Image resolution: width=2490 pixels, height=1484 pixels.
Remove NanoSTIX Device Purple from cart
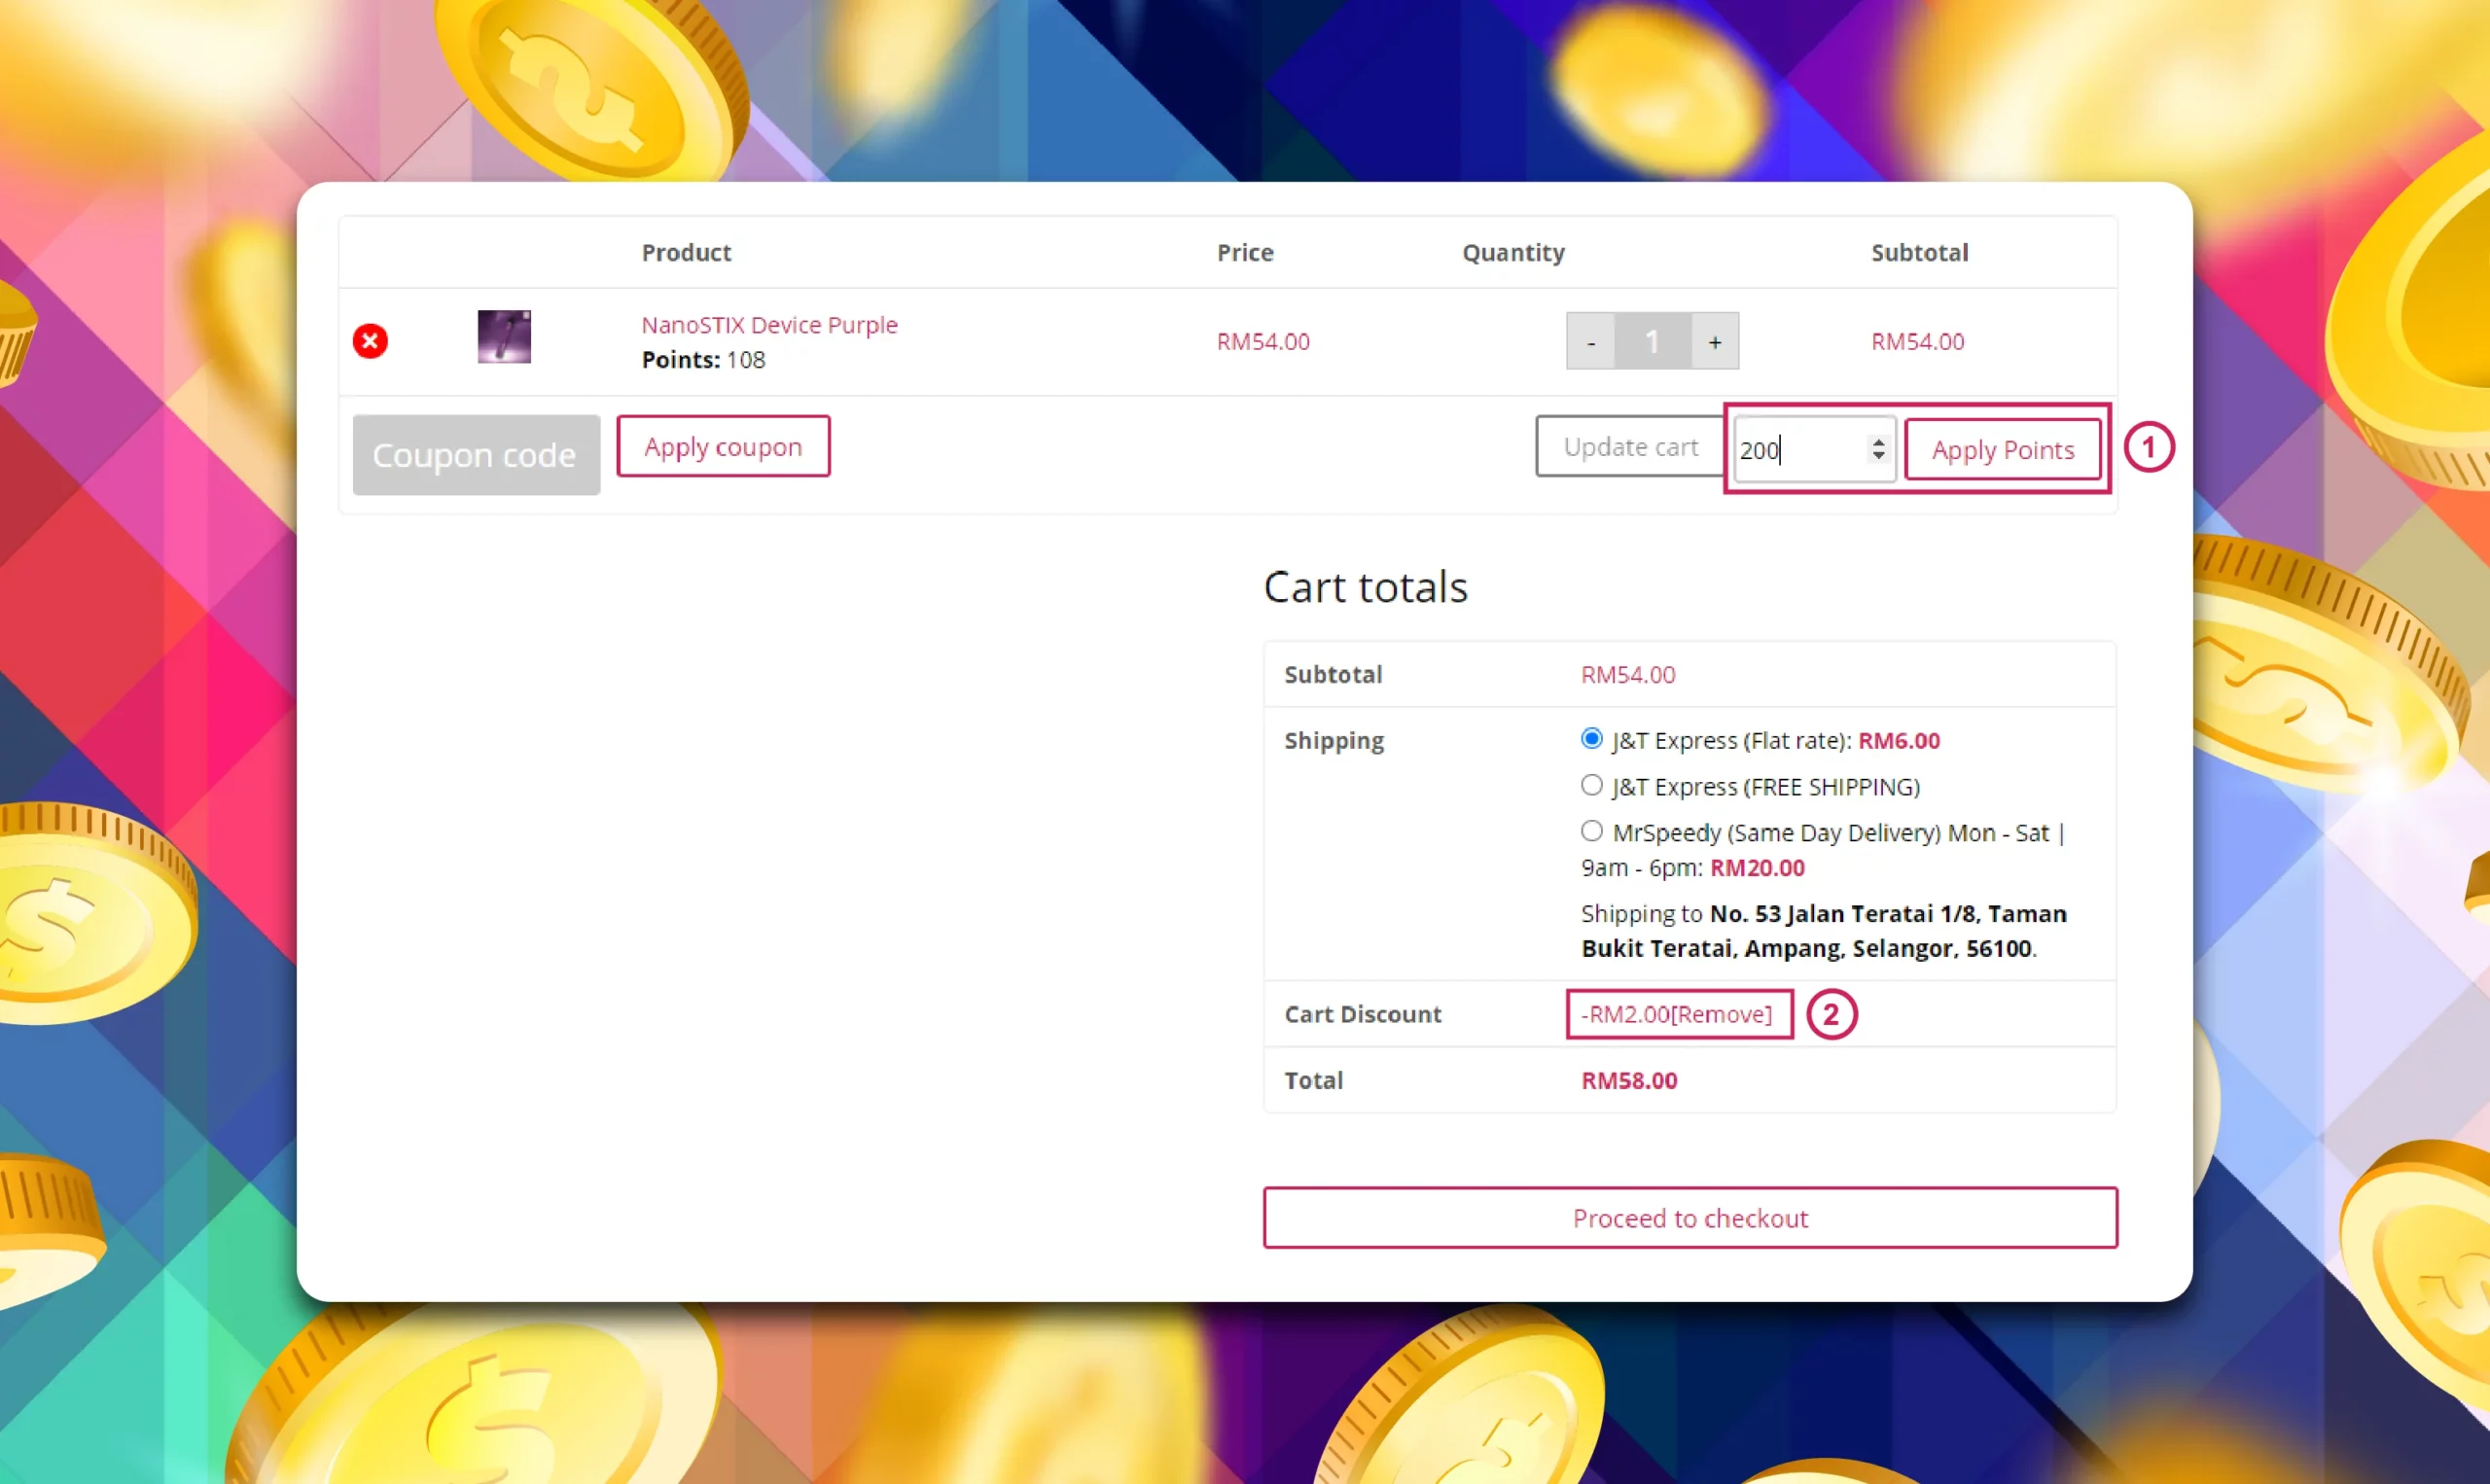pyautogui.click(x=370, y=341)
